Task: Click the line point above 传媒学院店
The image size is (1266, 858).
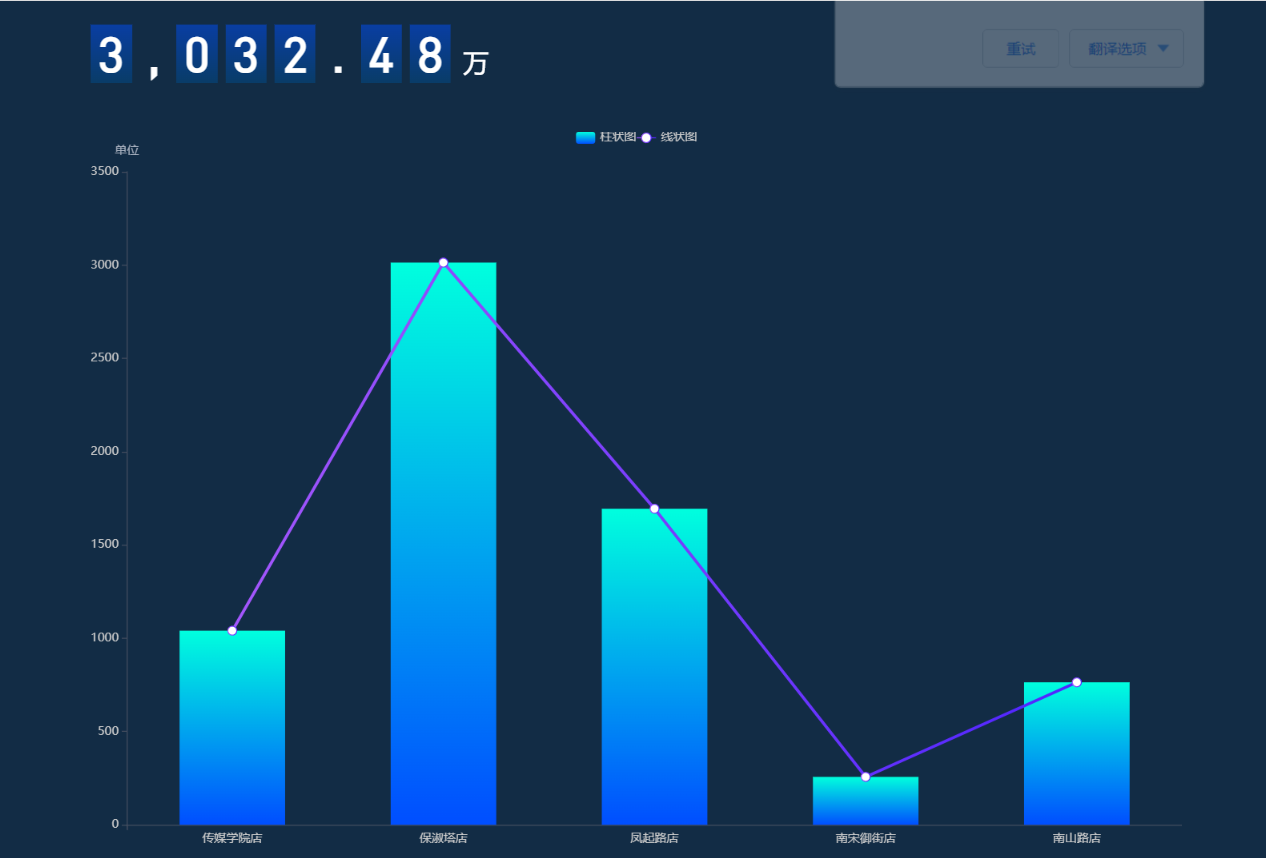Action: 232,631
